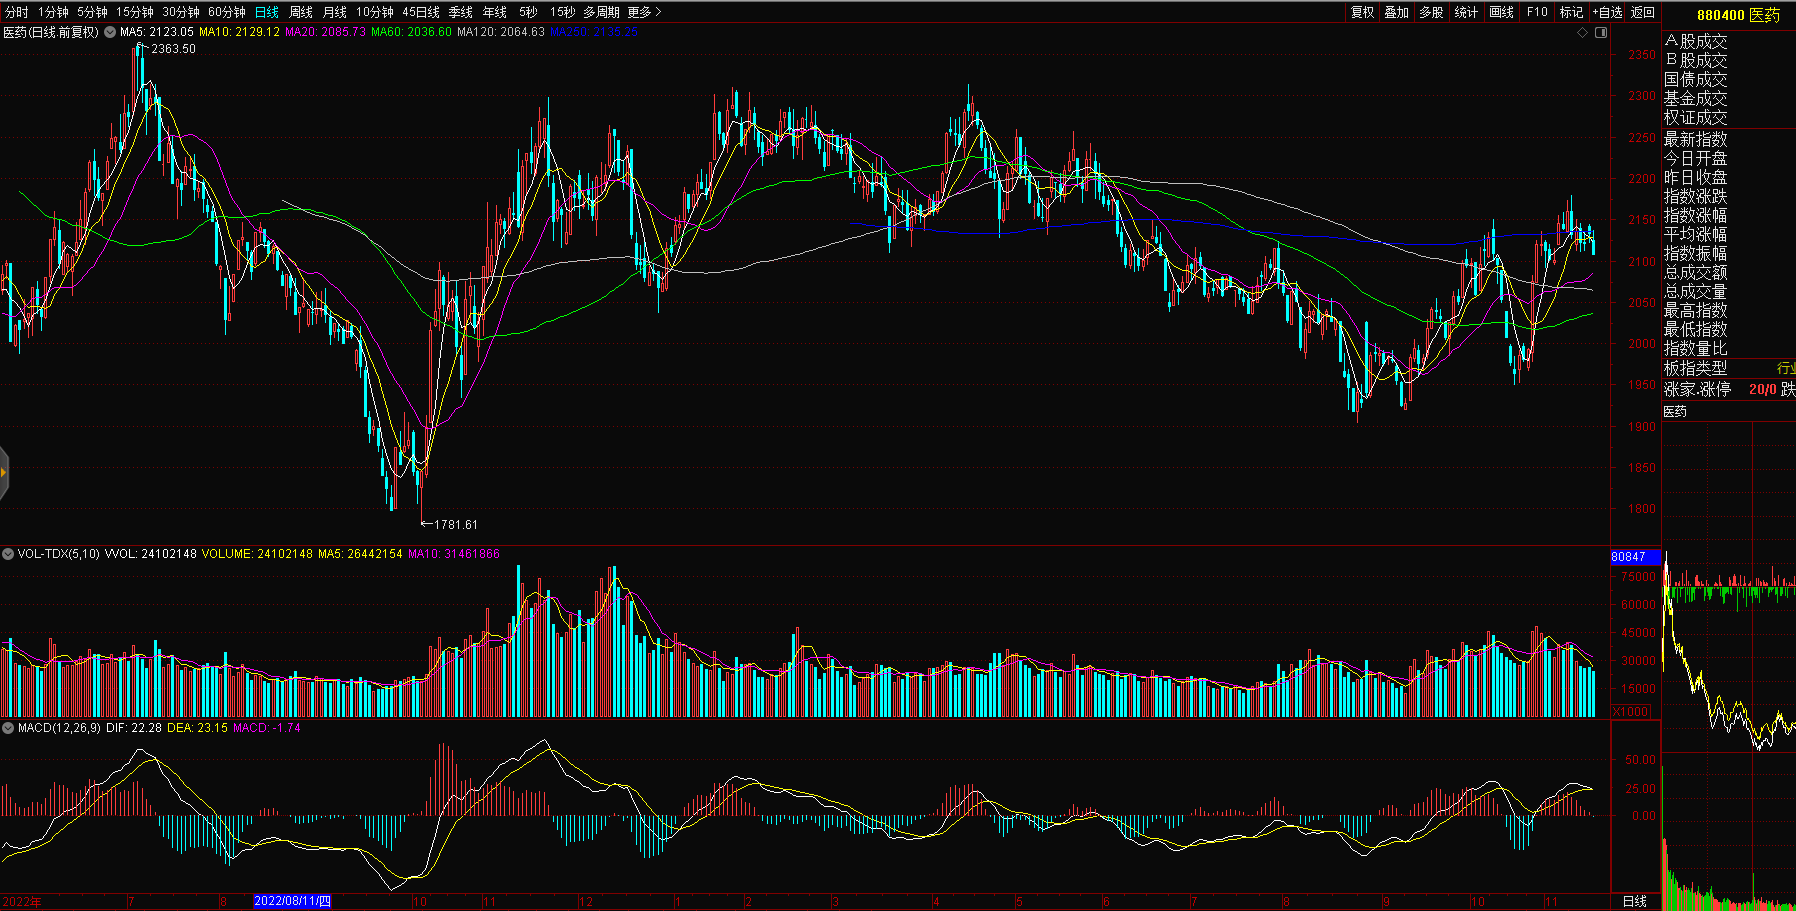Select the 15秒 period tab

(x=562, y=12)
